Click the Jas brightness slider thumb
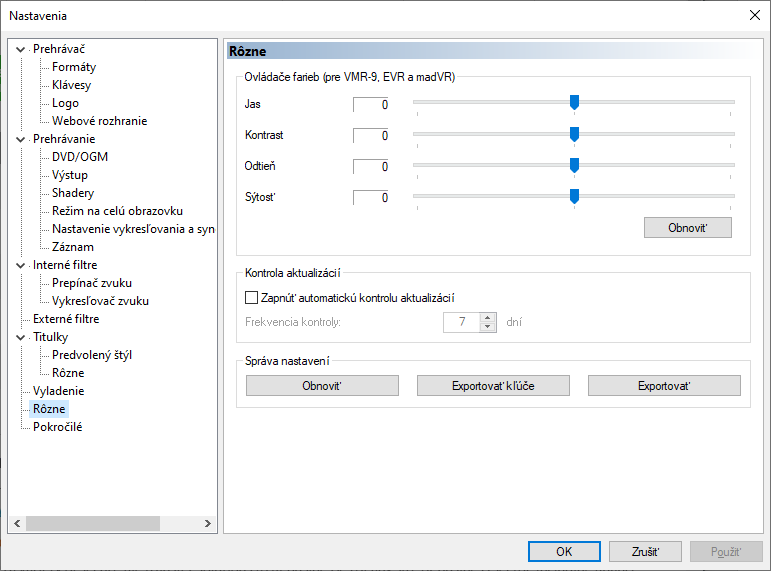This screenshot has width=771, height=571. pos(574,102)
